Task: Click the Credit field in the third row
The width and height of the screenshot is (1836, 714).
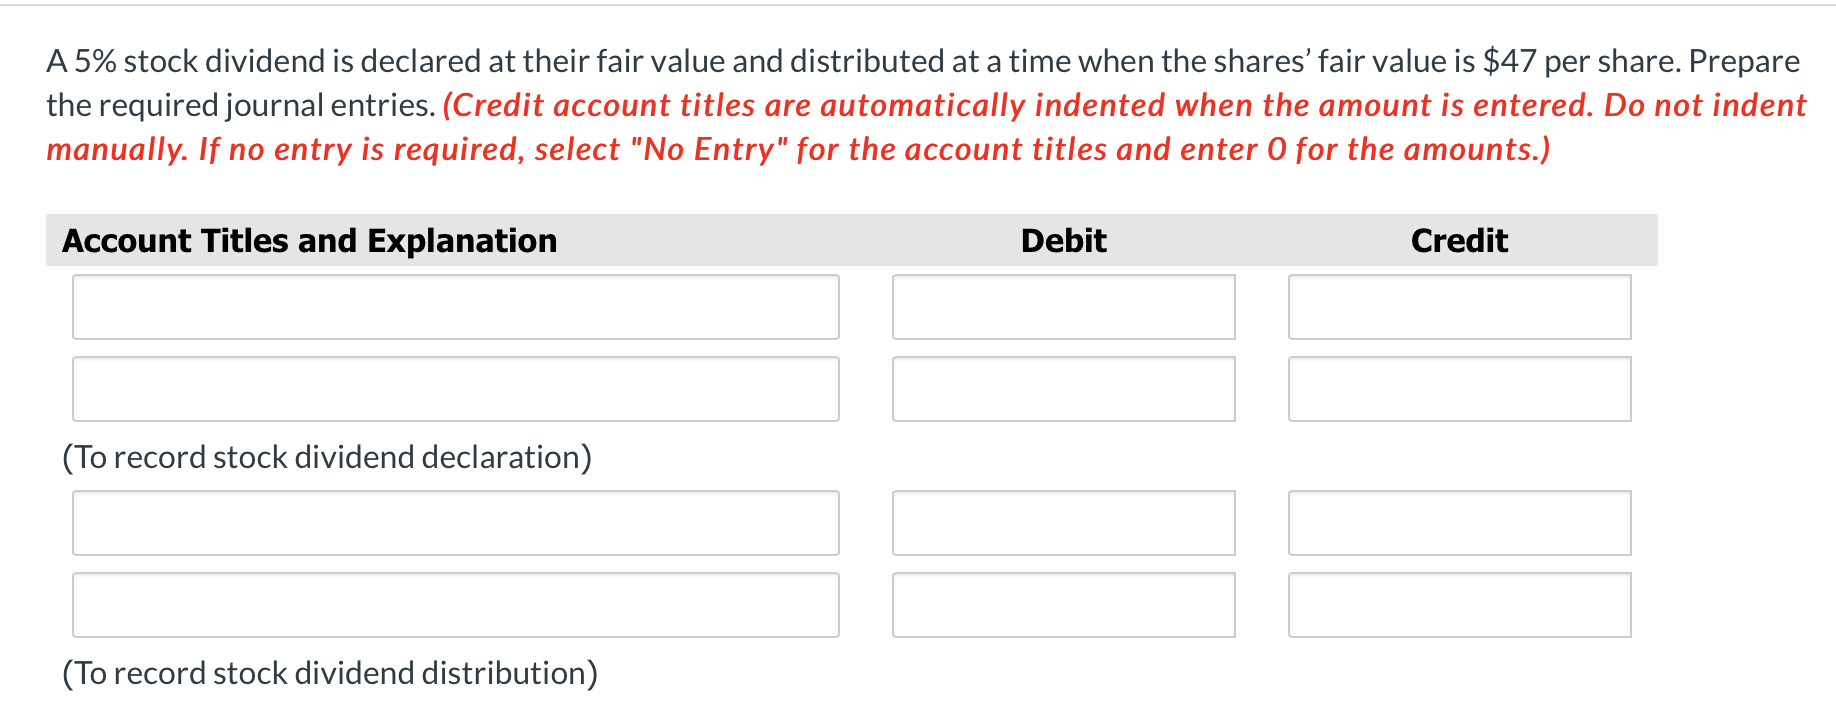Action: [x=1459, y=523]
